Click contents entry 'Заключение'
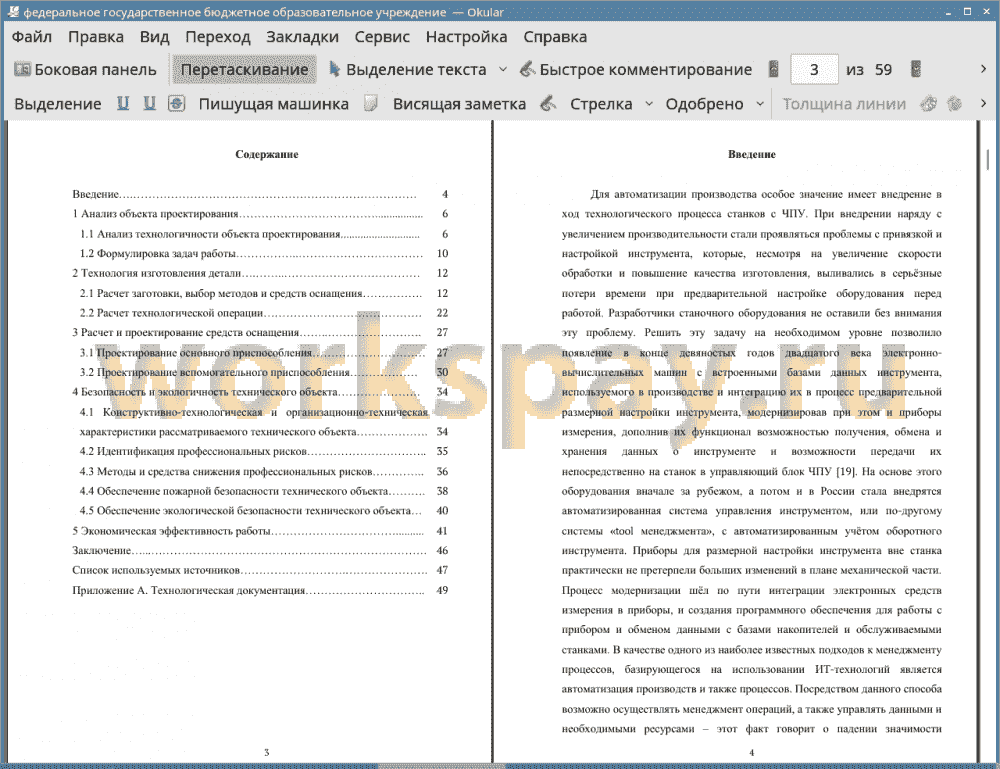1000x769 pixels. [260, 550]
